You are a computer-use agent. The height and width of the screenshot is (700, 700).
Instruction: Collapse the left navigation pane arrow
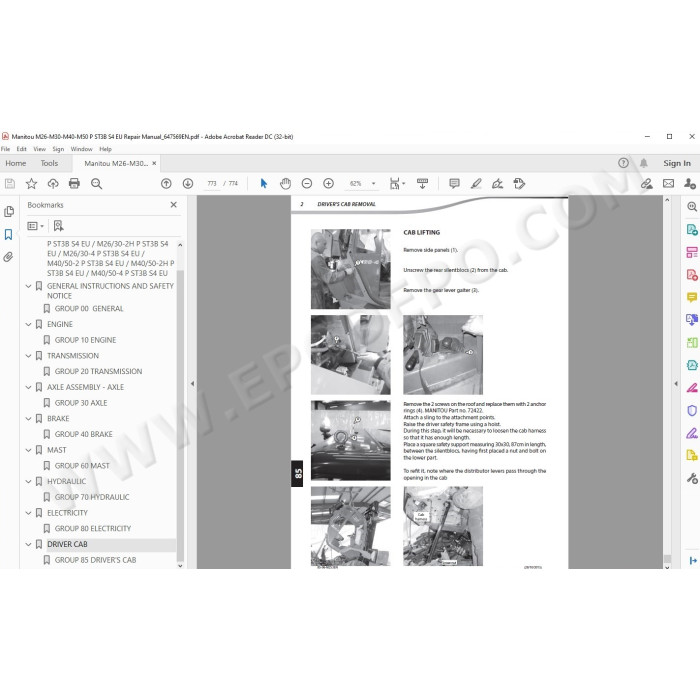click(x=192, y=383)
